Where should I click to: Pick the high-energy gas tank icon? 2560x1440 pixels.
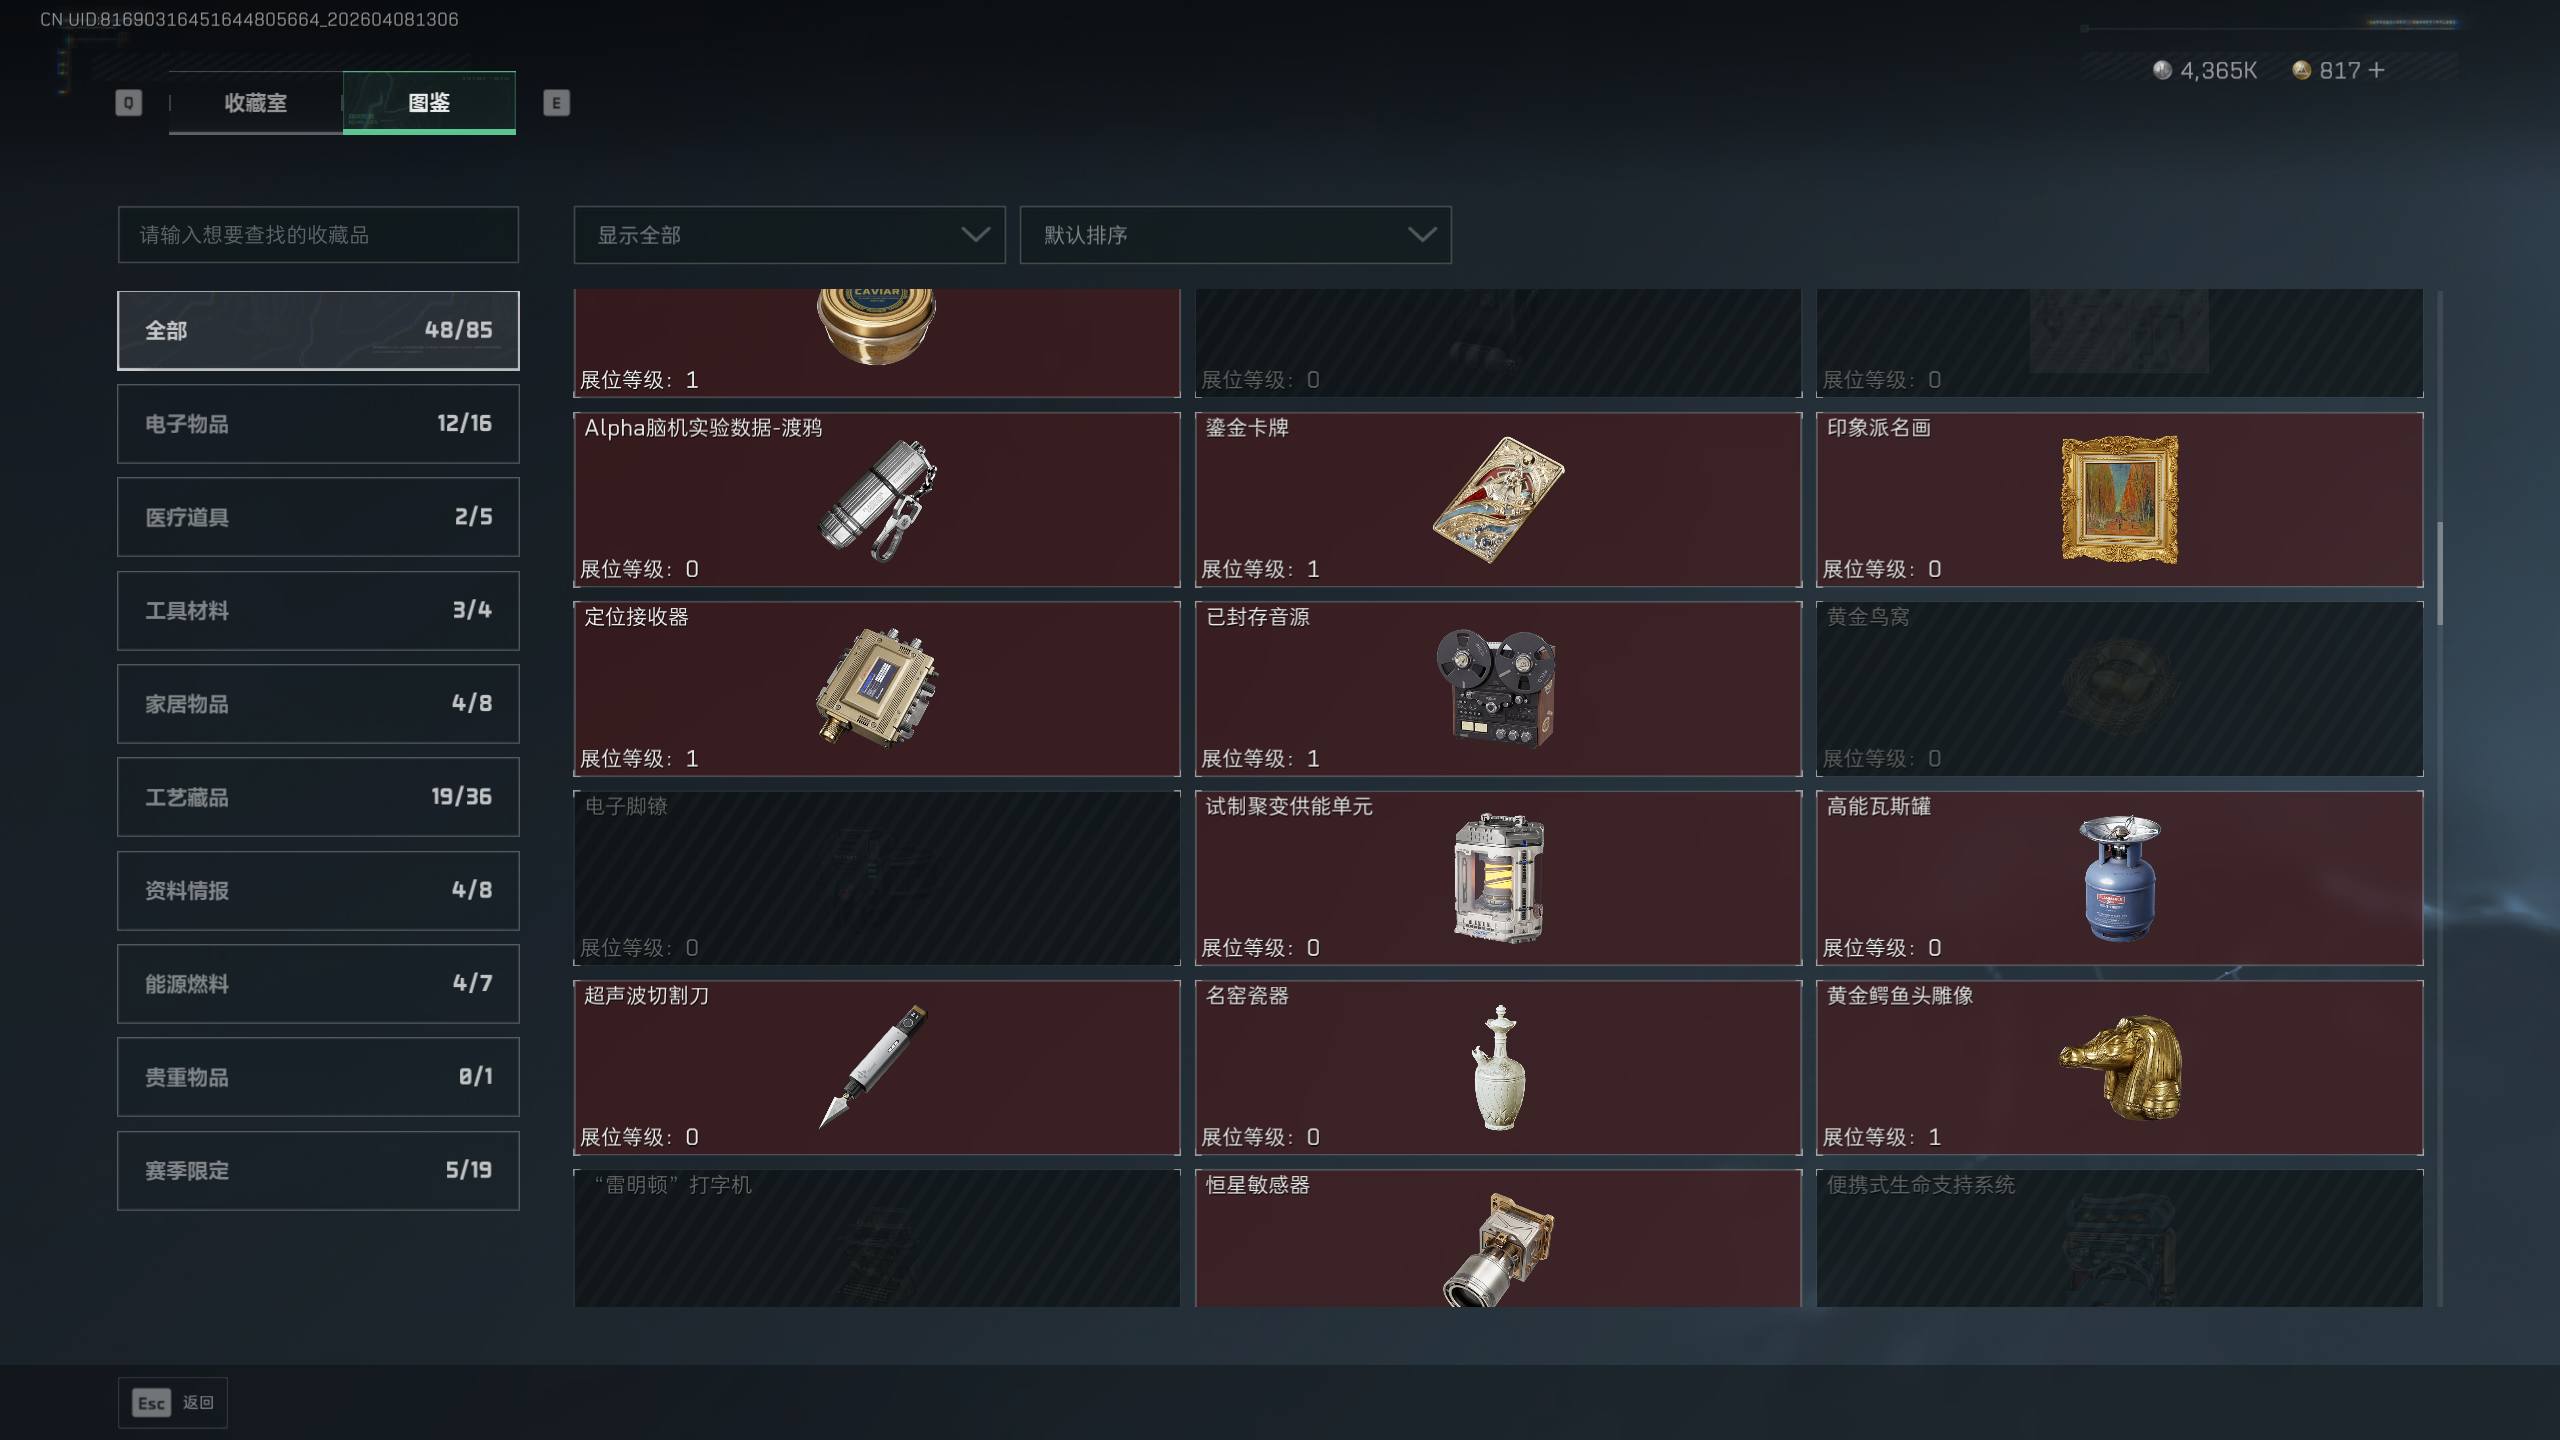2119,877
